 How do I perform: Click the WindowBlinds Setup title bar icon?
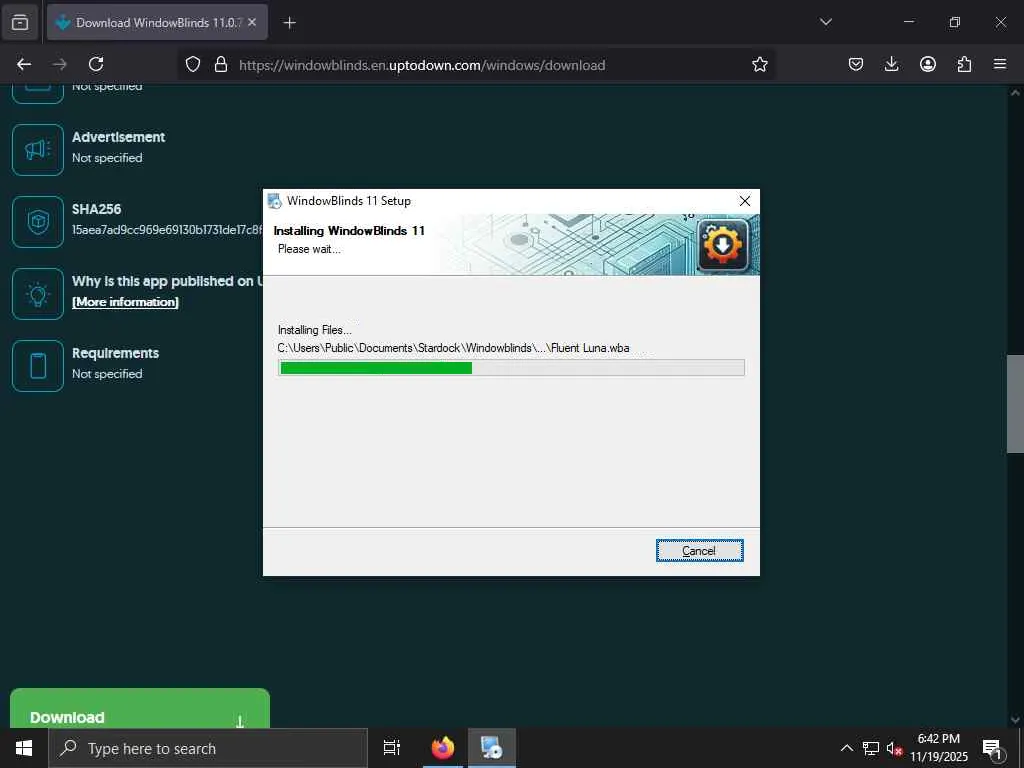[274, 201]
